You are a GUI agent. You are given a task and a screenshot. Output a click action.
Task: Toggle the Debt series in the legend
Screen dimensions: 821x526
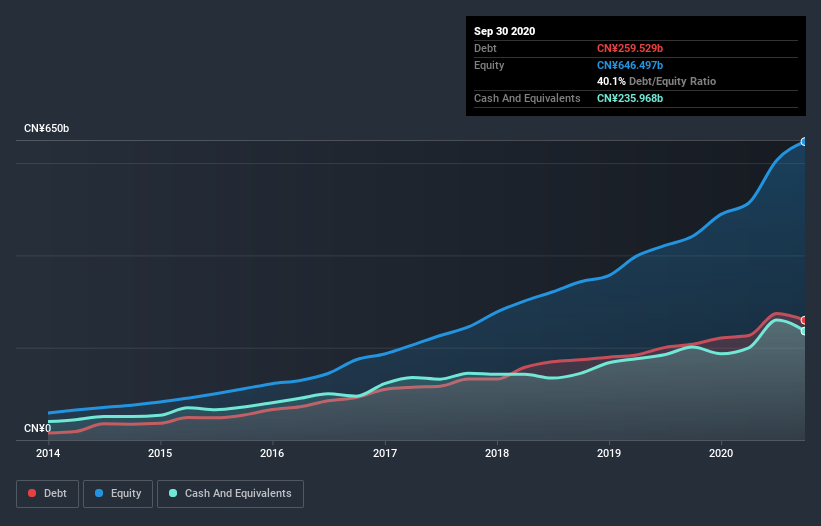(48, 494)
